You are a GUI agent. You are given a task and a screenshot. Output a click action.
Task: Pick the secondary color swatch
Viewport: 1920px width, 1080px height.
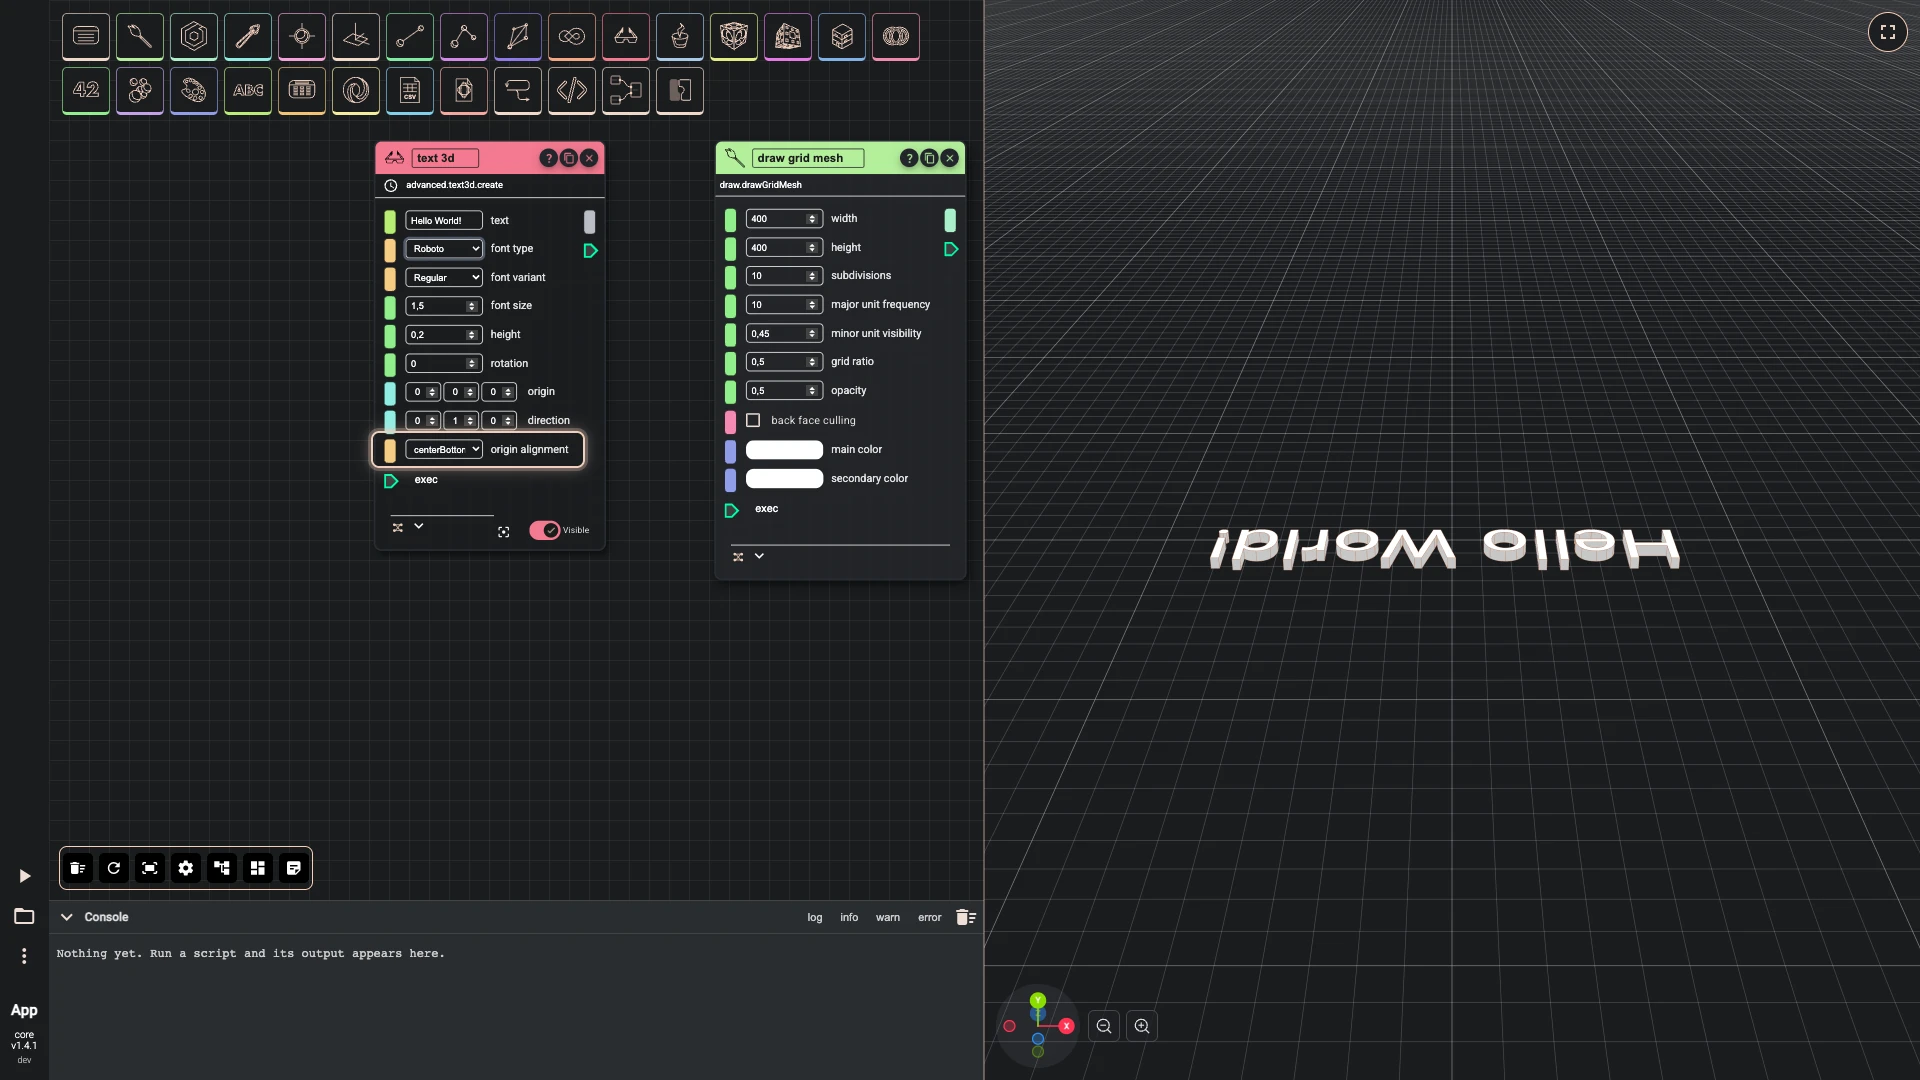point(785,479)
